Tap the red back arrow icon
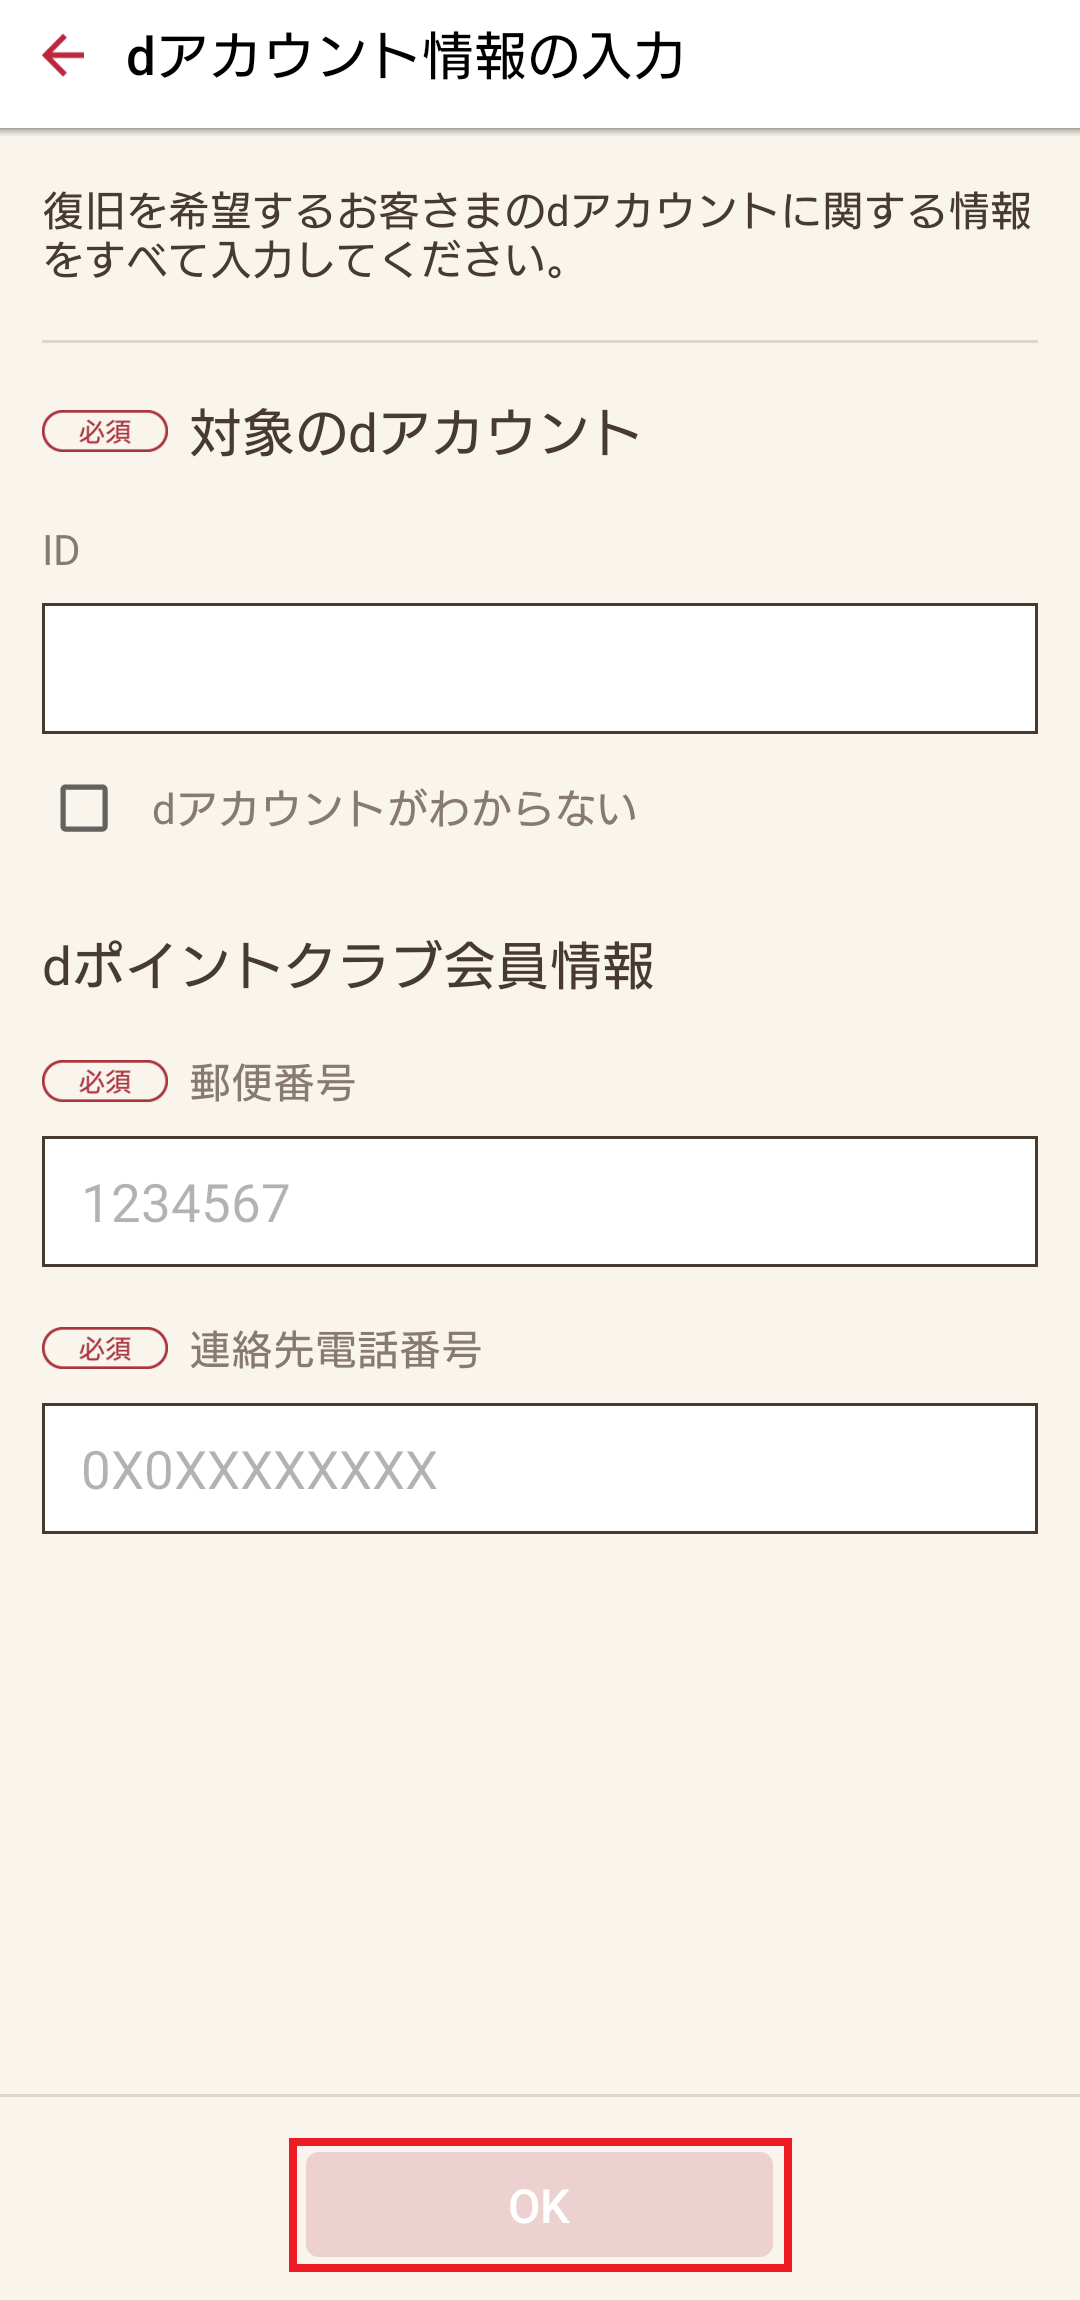1080x2300 pixels. (63, 55)
